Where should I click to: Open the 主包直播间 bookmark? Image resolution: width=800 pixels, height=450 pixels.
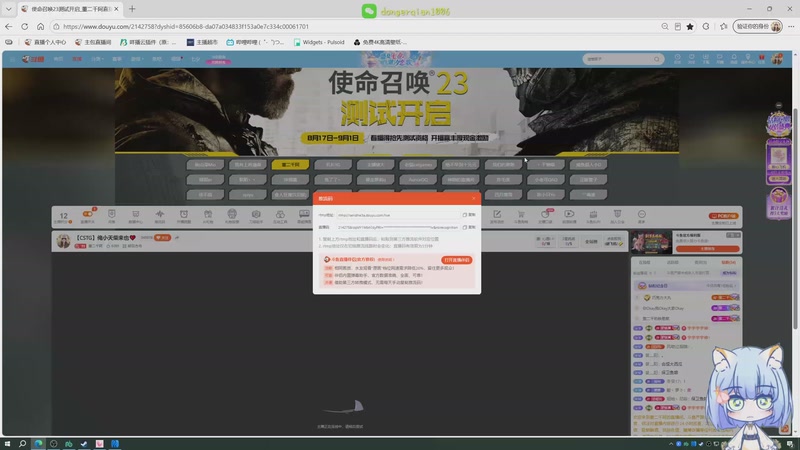tap(93, 42)
